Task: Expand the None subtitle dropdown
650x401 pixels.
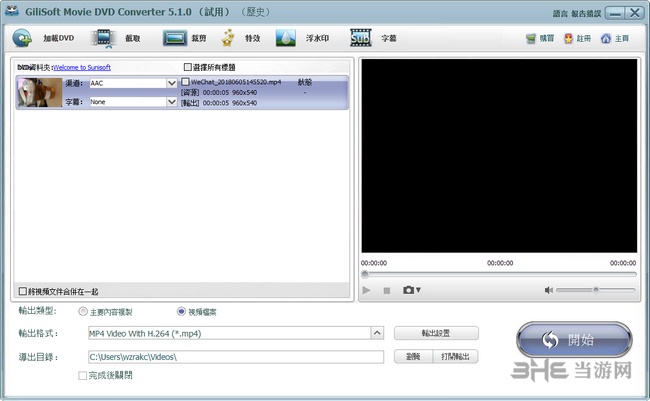Action: coord(172,102)
